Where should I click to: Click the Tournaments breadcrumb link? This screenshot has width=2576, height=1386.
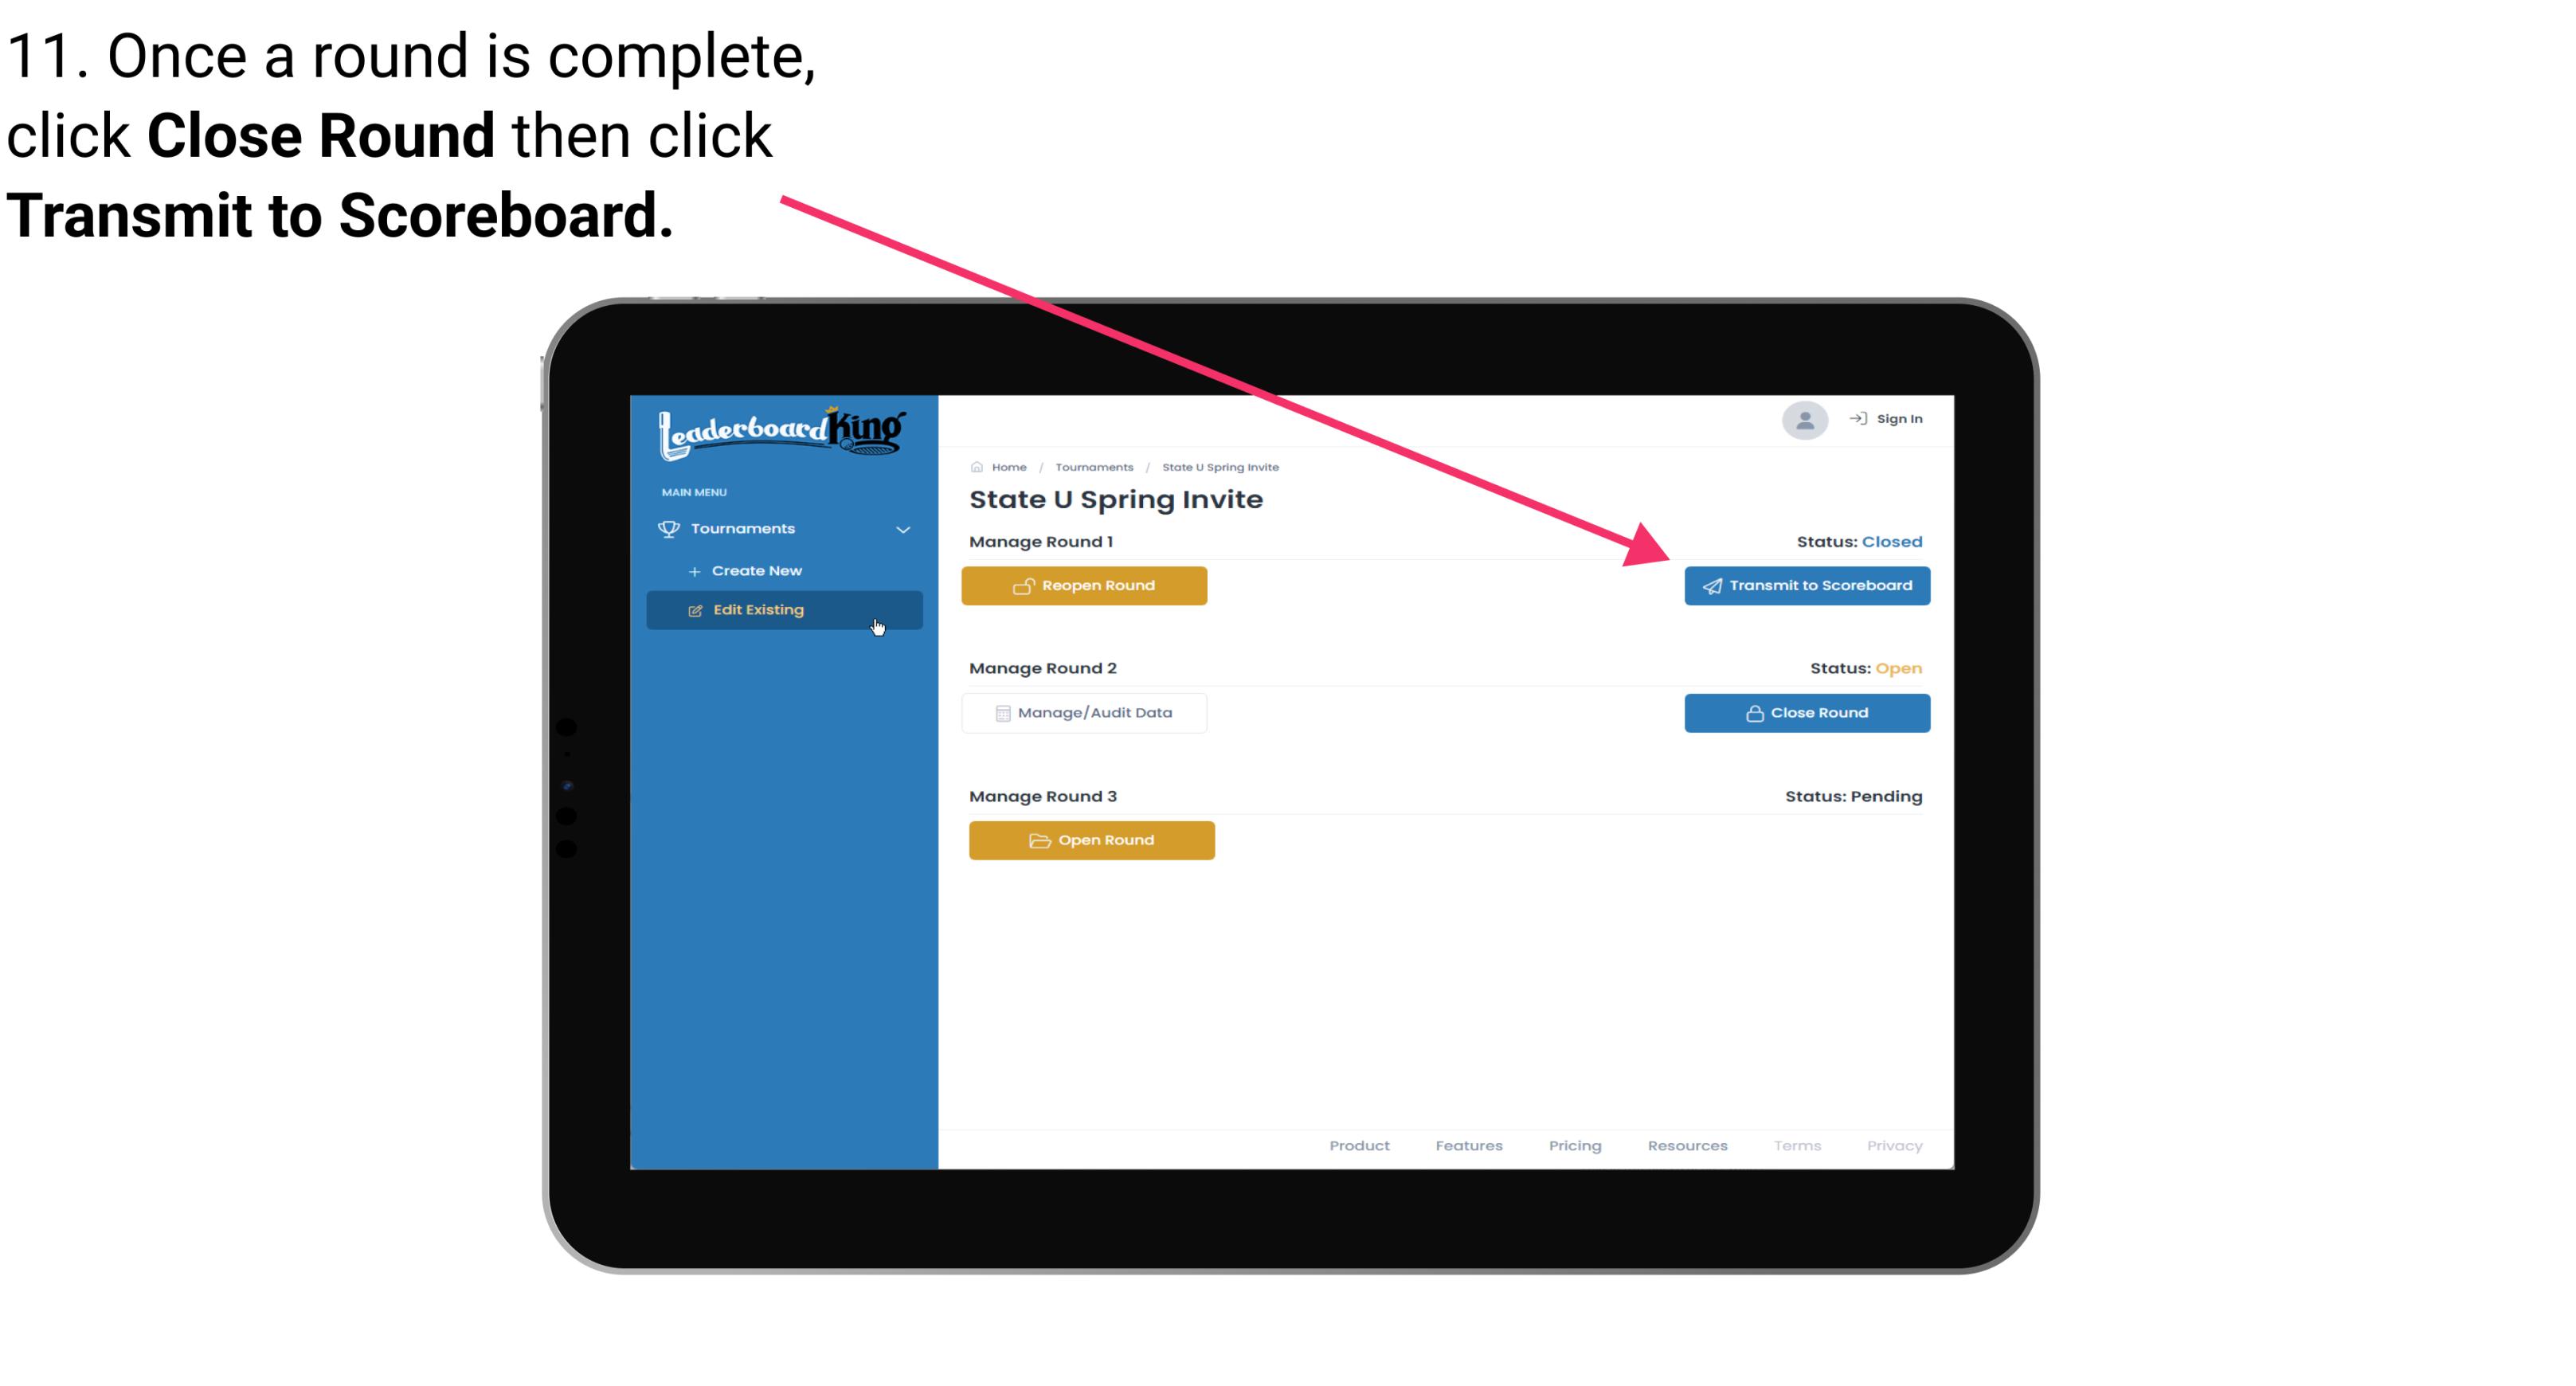click(x=1092, y=466)
